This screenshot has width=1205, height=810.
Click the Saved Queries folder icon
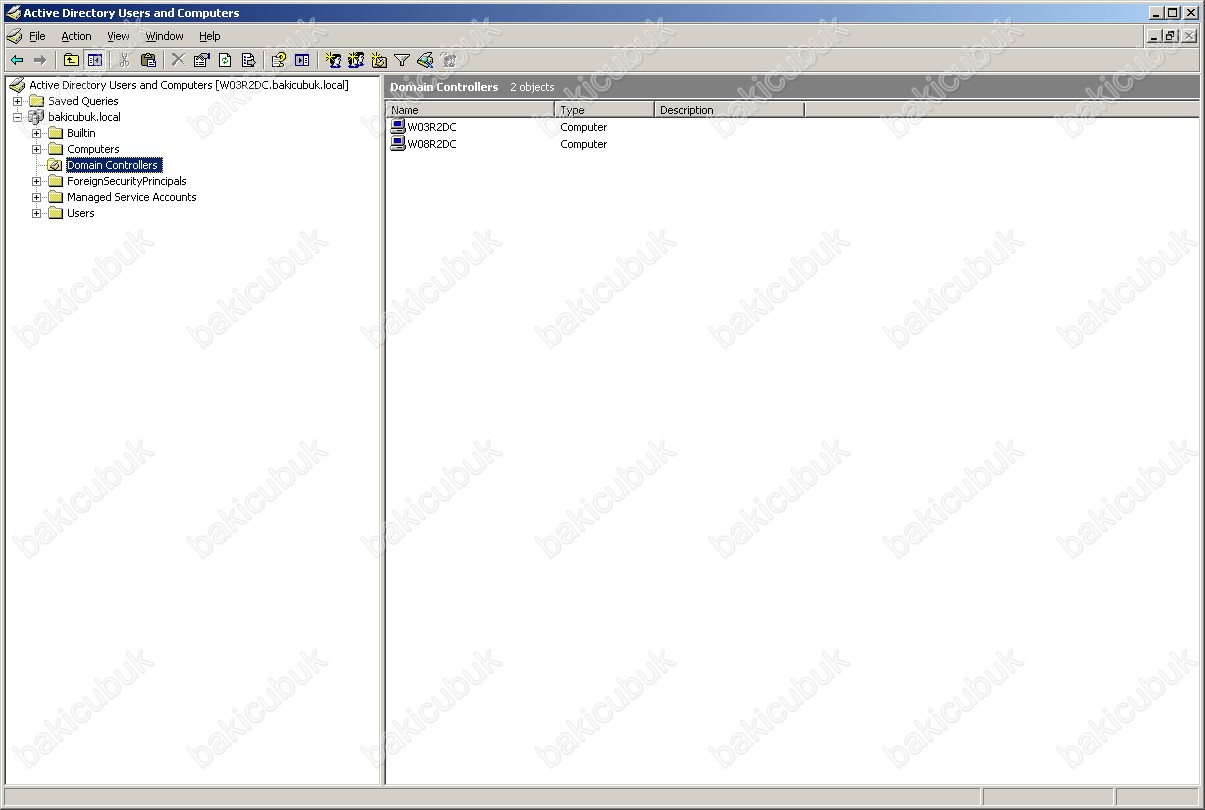(x=37, y=101)
